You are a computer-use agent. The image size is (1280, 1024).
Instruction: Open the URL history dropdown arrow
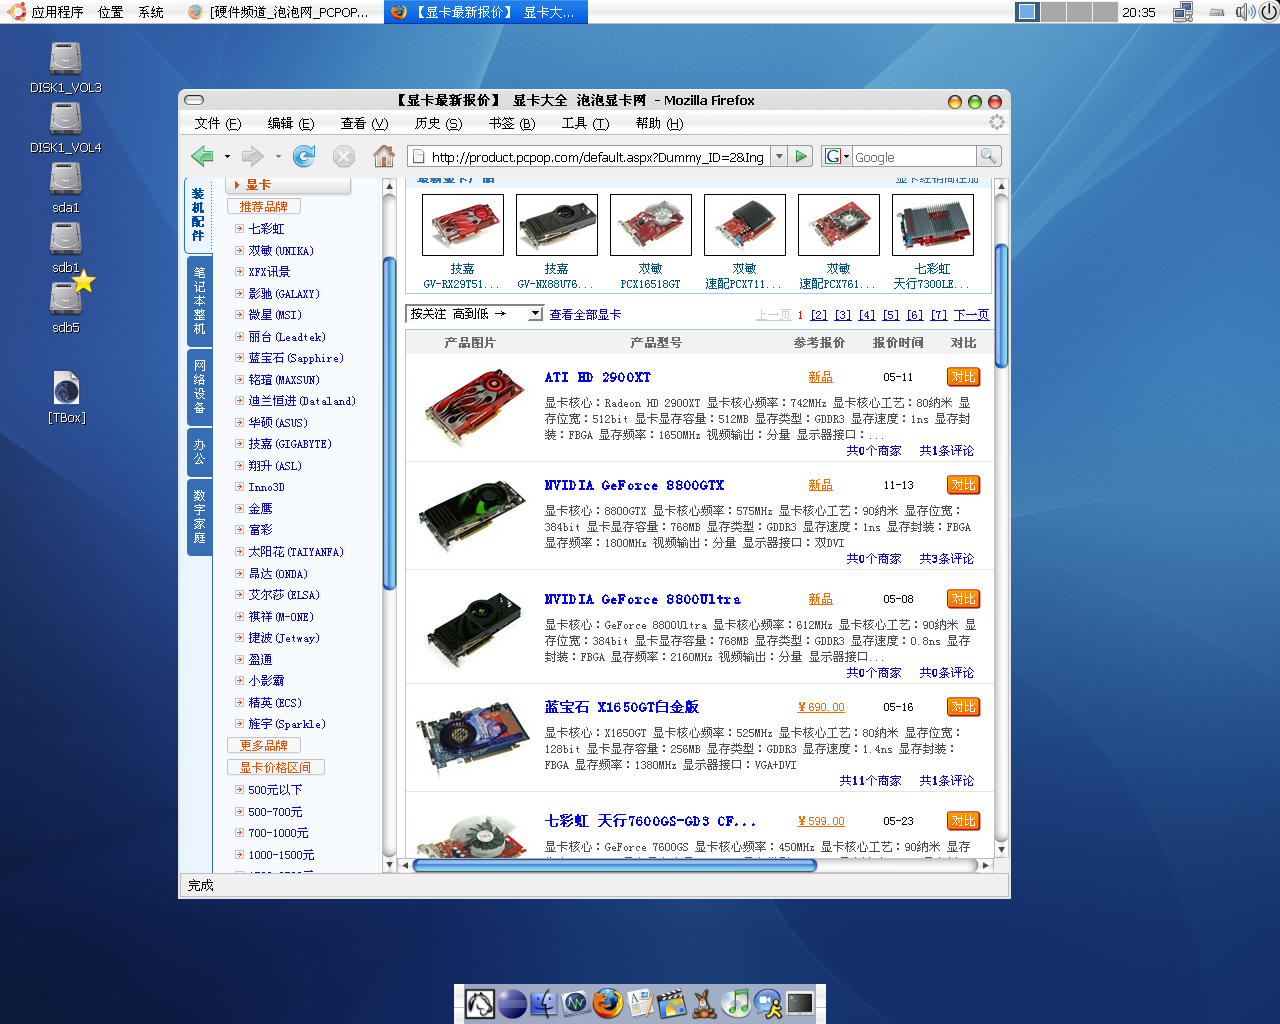tap(780, 156)
